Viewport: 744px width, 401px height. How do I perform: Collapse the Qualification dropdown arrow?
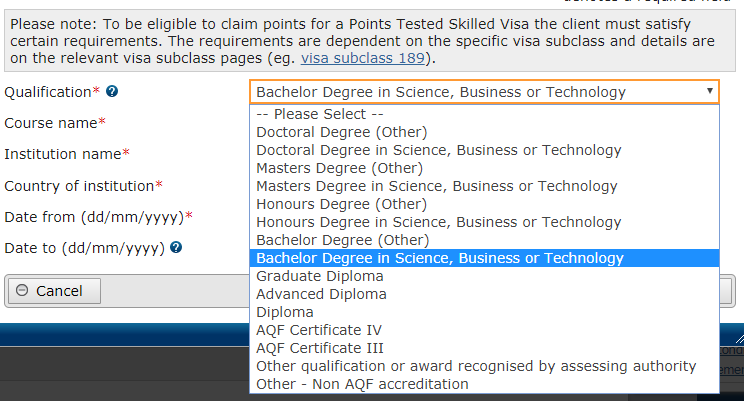[709, 92]
